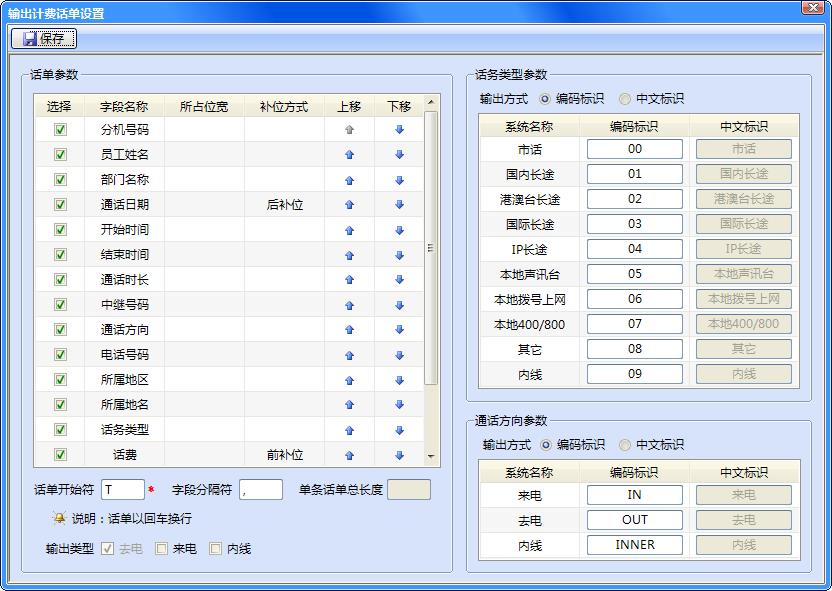The height and width of the screenshot is (591, 832).
Task: Enable 来电 output type checkbox
Action: pyautogui.click(x=161, y=548)
